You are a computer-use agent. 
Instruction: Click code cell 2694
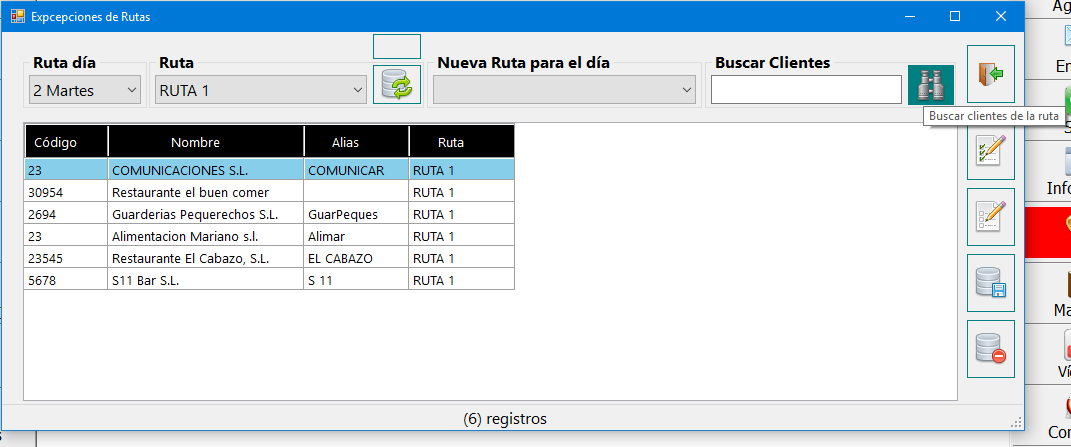point(66,214)
